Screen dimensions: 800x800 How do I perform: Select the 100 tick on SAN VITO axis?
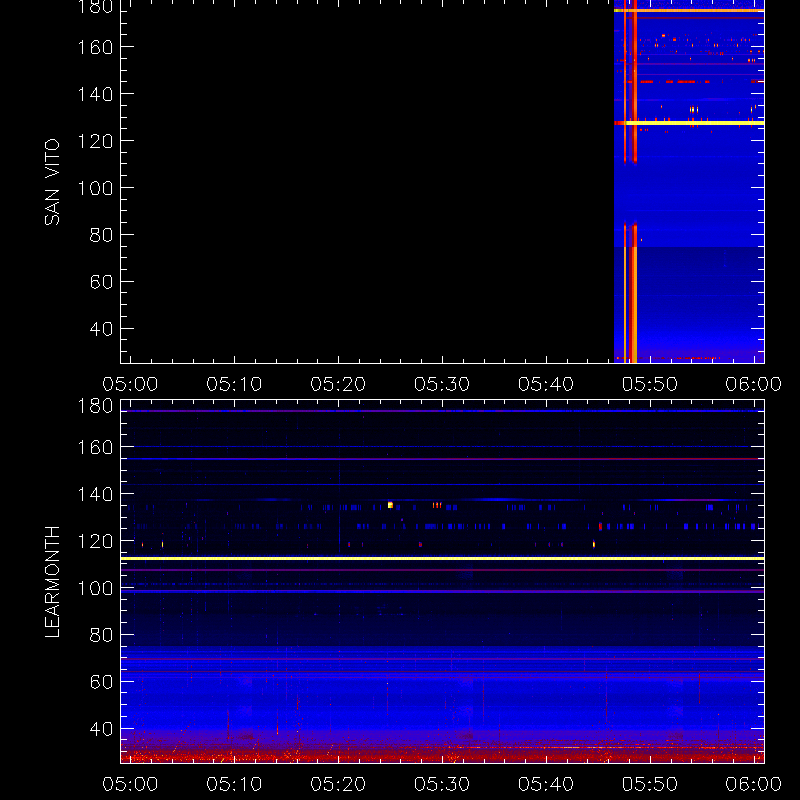[95, 188]
